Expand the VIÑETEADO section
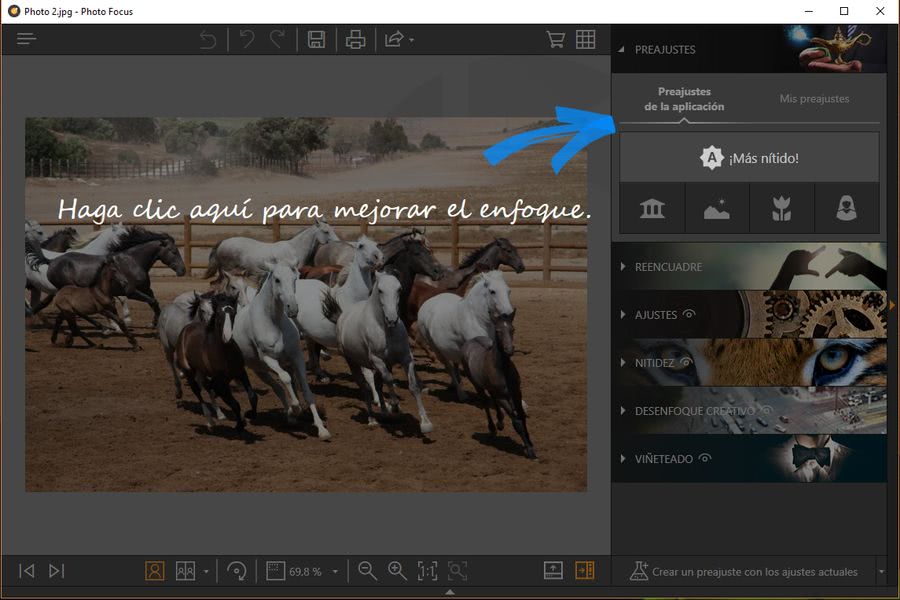 pyautogui.click(x=623, y=459)
